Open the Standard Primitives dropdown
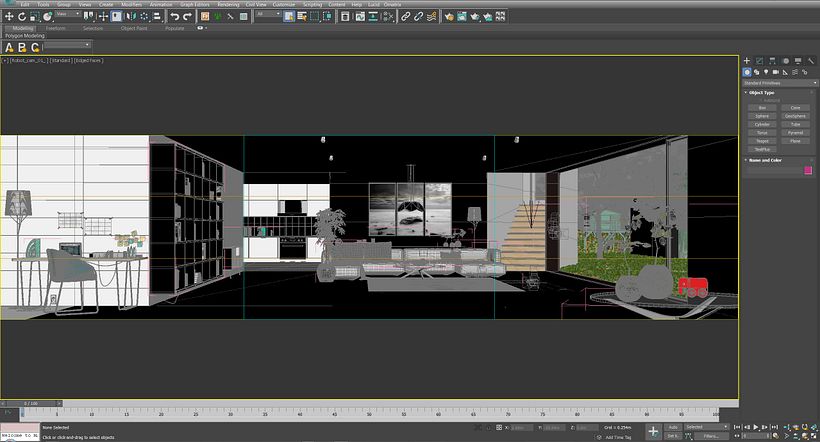 (778, 82)
